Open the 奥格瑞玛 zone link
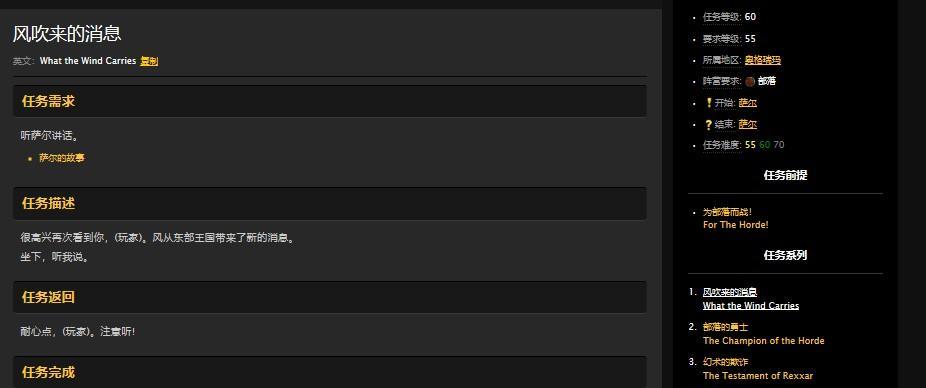 pos(762,60)
